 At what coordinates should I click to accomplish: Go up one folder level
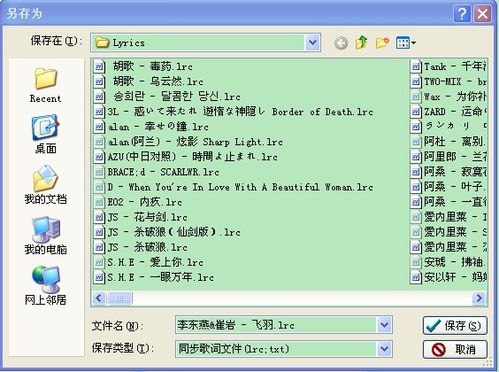pos(361,43)
